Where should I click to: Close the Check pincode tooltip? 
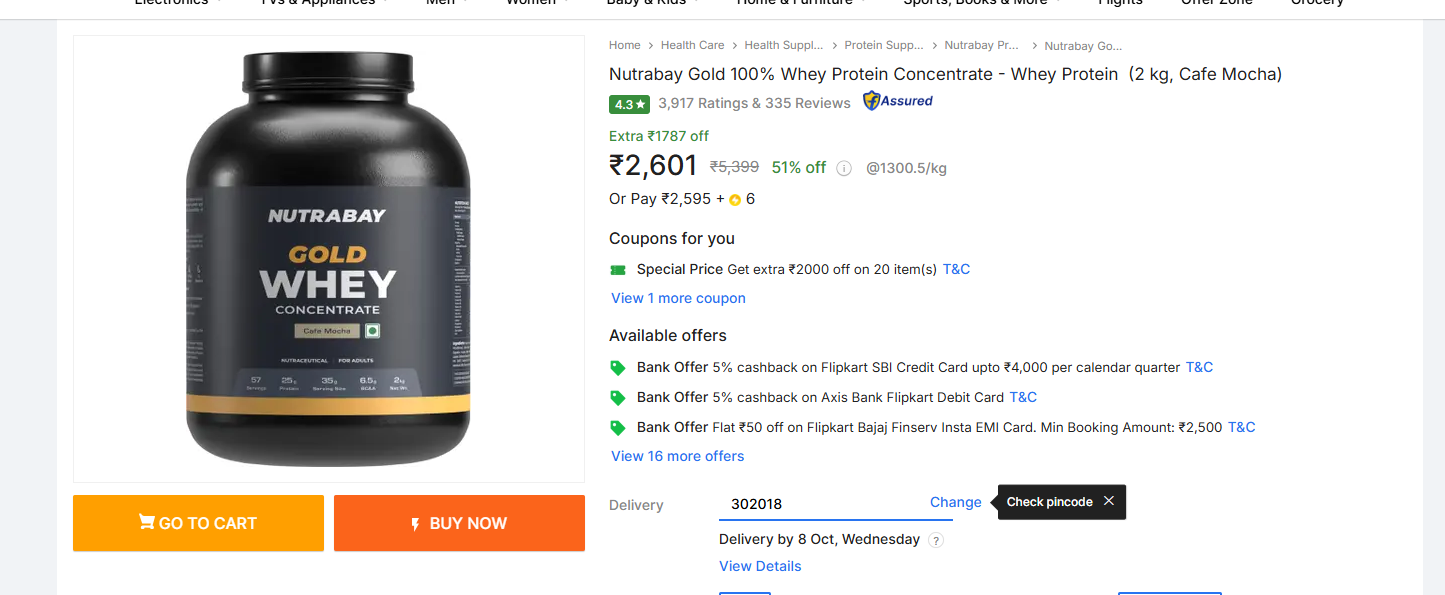1109,501
